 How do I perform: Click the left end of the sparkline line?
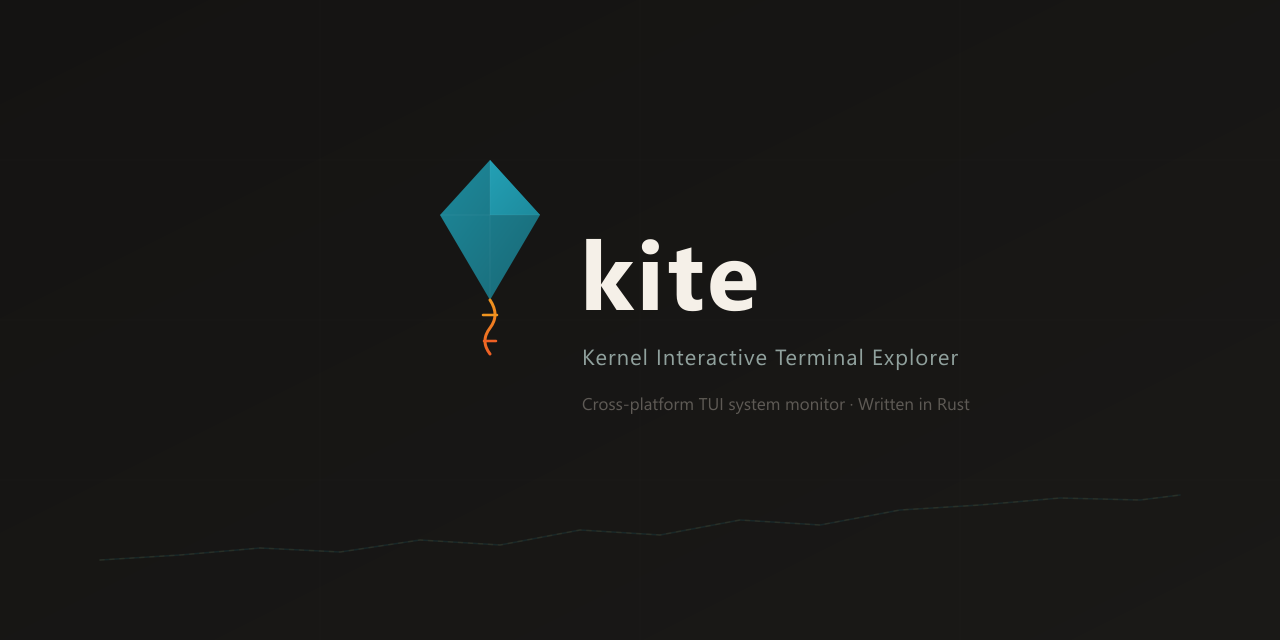[x=100, y=560]
